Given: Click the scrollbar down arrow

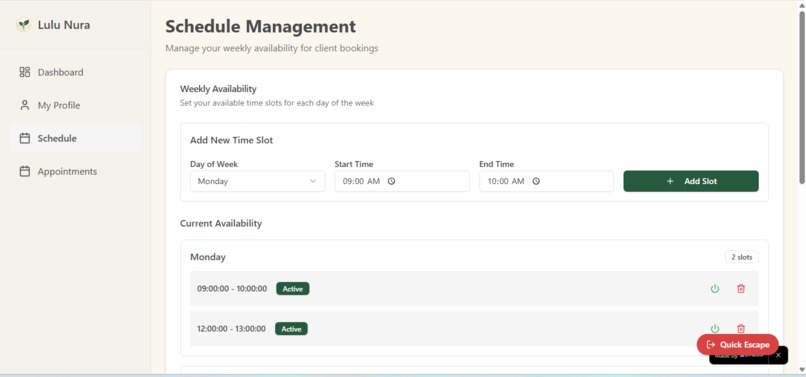Looking at the screenshot, I should tap(802, 370).
